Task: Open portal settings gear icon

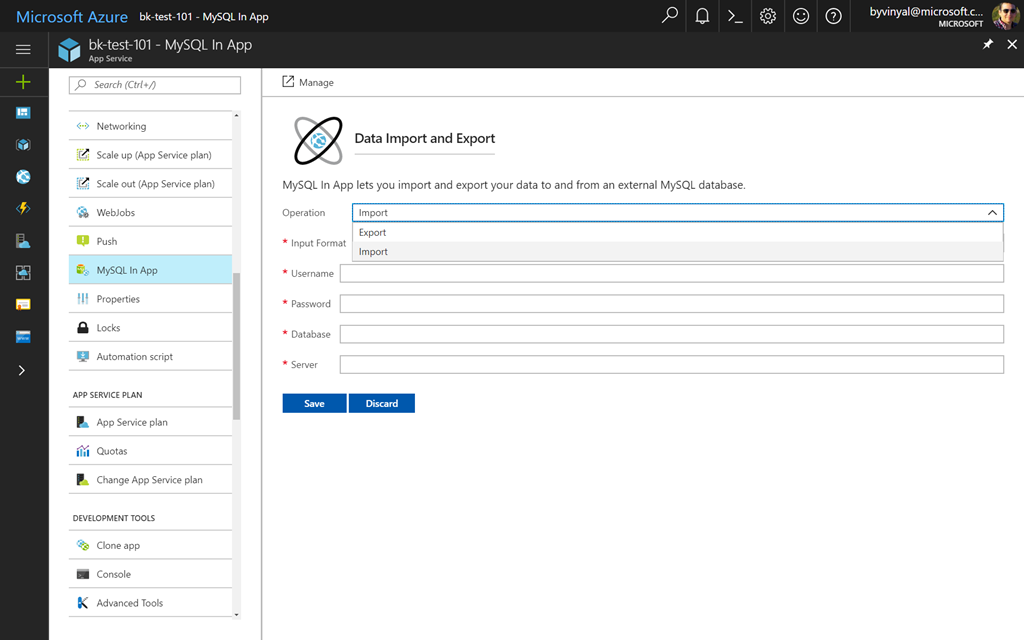Action: (x=768, y=16)
